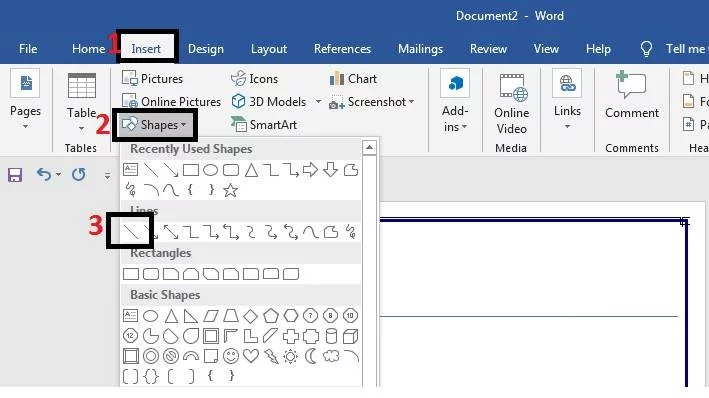
Task: Open the Undo history dropdown arrow
Action: 58,174
